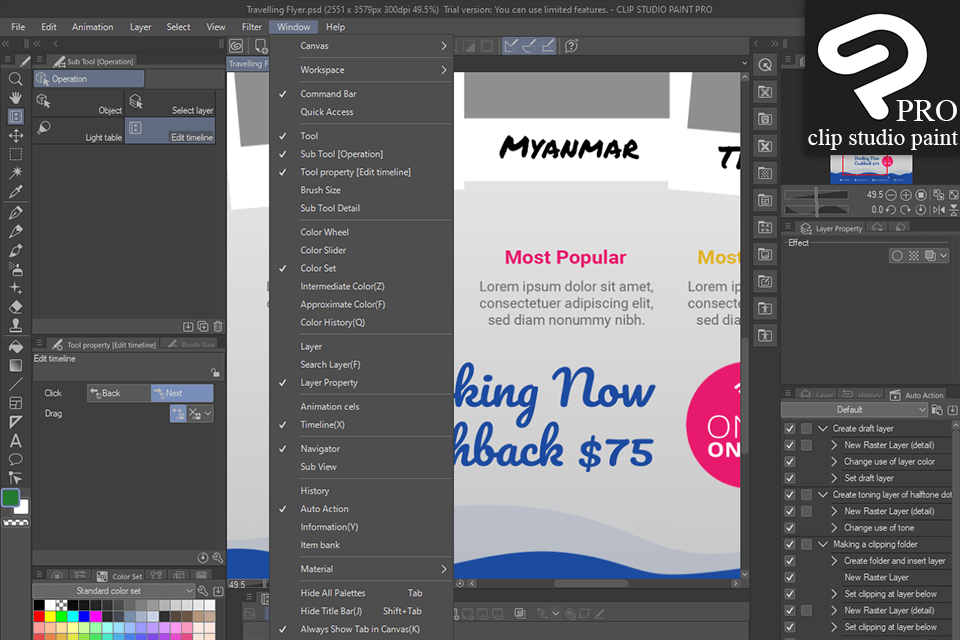Pick a yellow swatch from the color set
Viewport: 960px width, 640px height.
click(50, 616)
